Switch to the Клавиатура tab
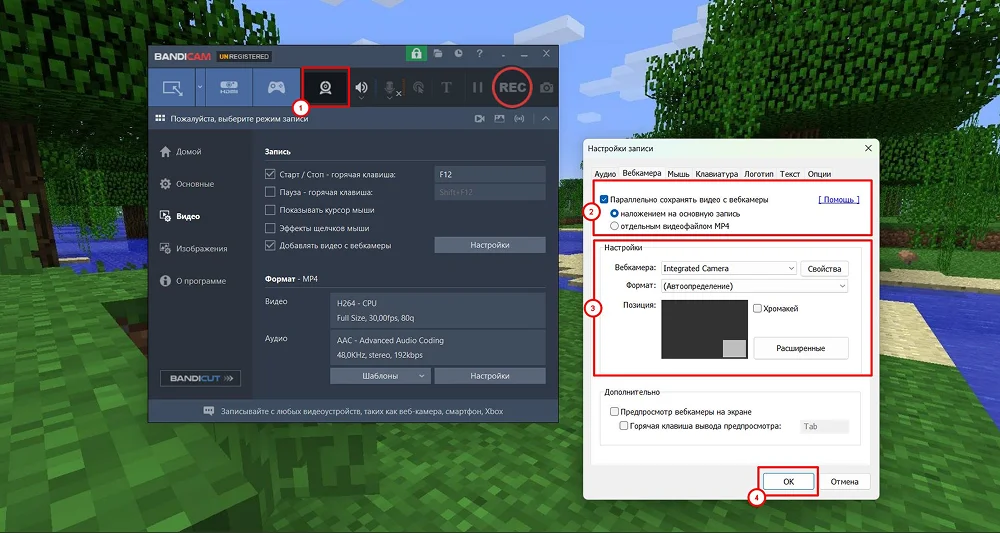1000x533 pixels. coord(717,173)
